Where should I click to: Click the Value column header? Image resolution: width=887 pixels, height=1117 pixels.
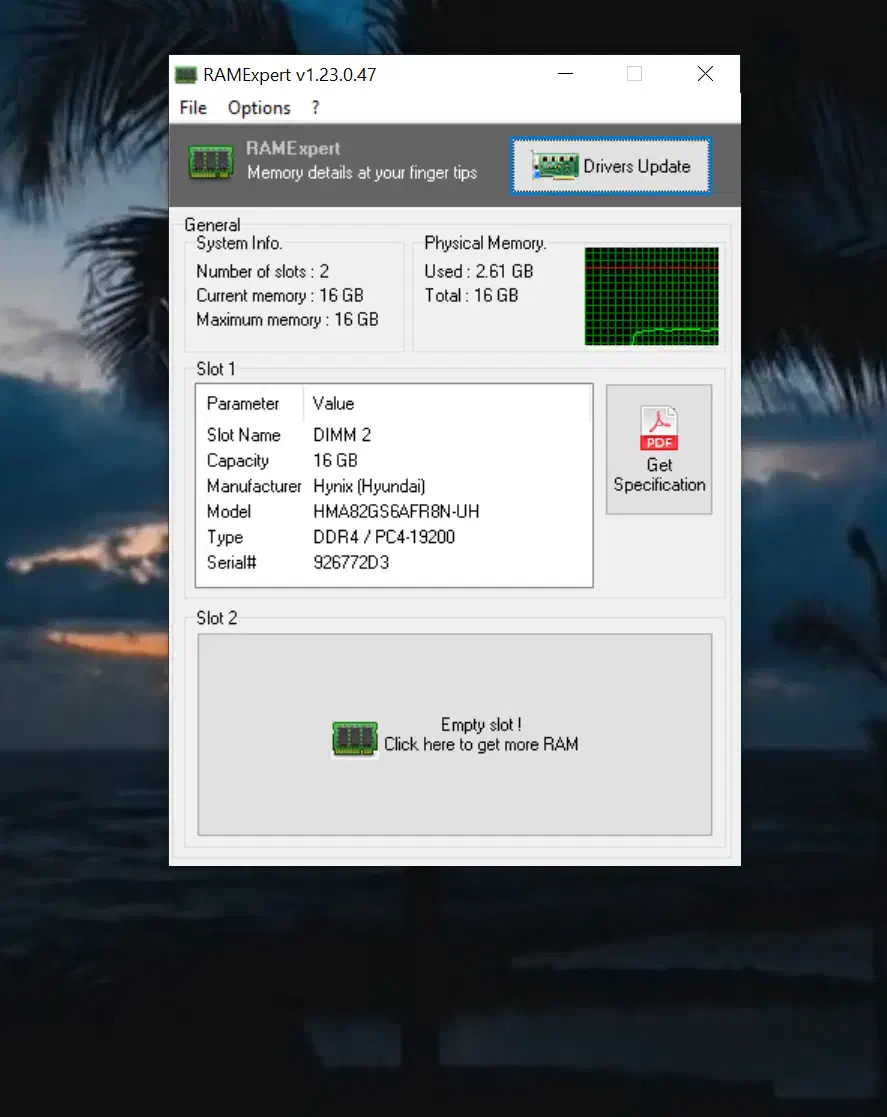coord(333,404)
